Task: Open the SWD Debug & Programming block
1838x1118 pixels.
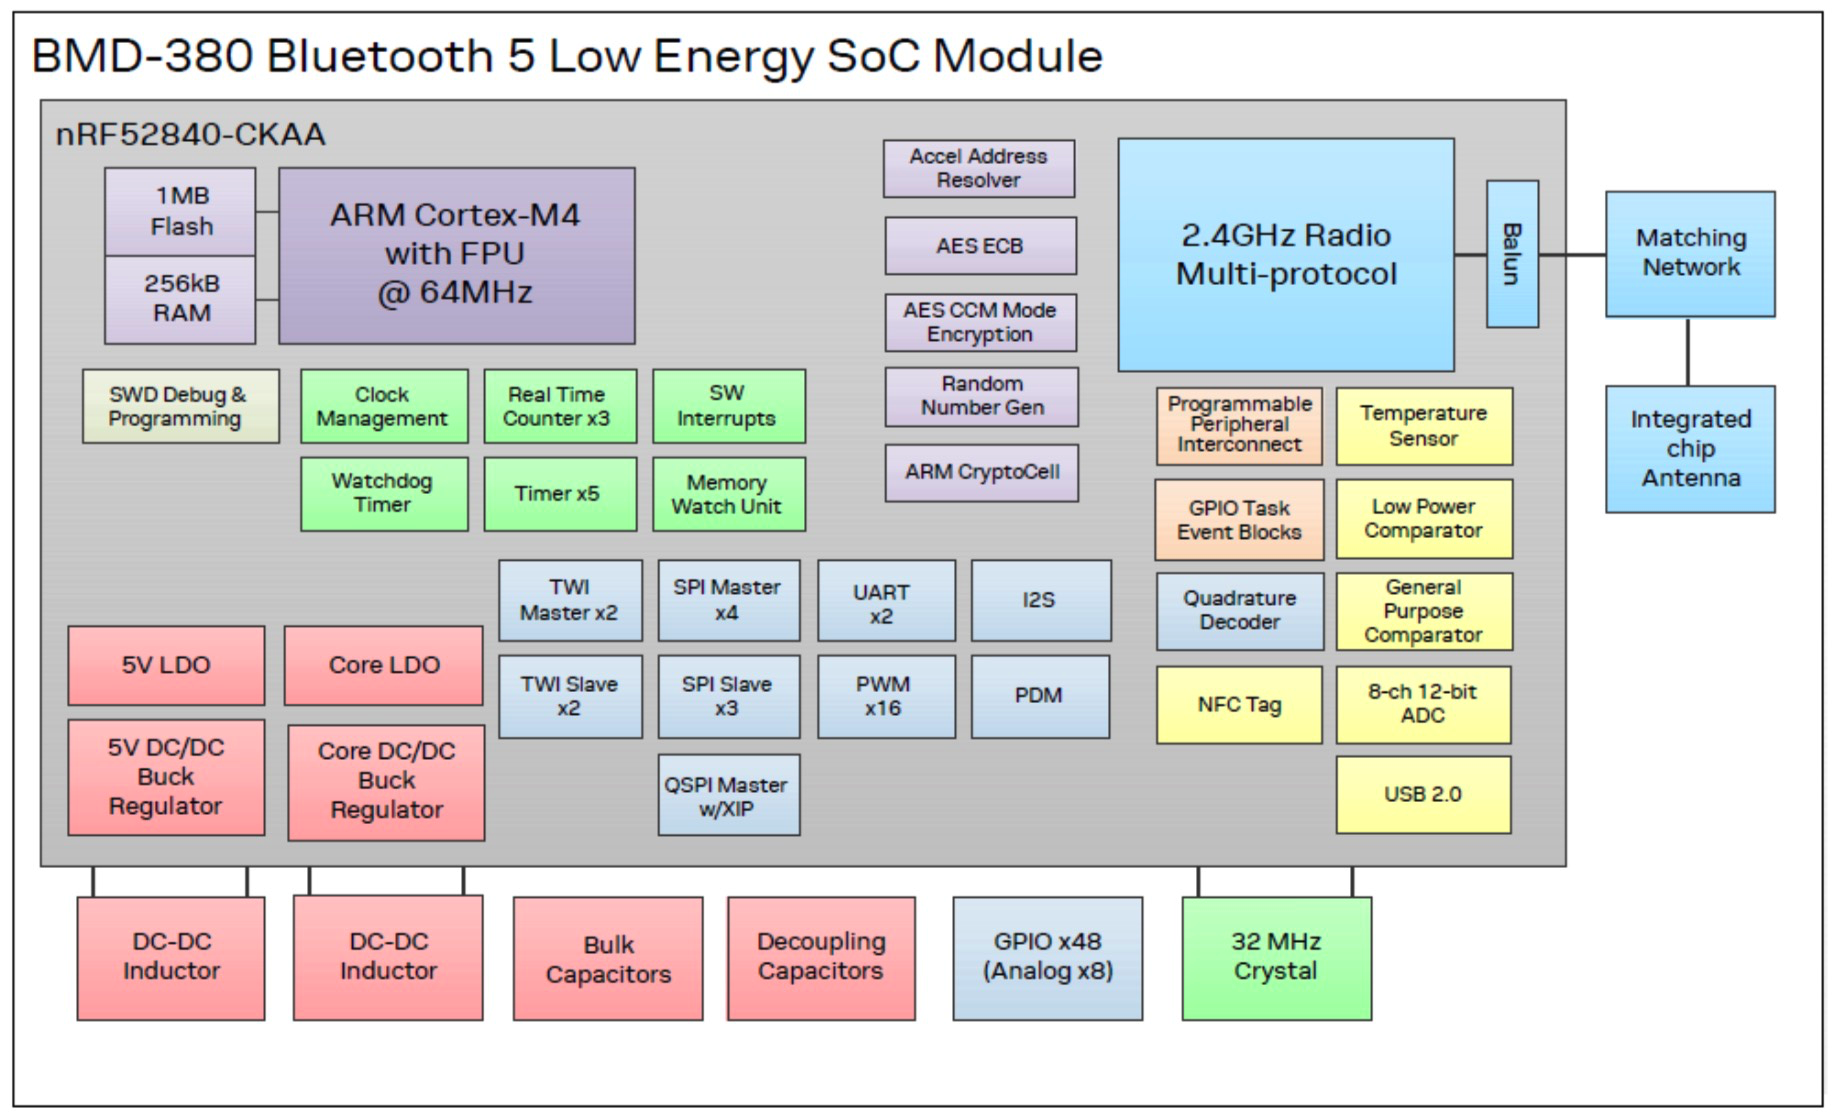Action: (x=180, y=406)
